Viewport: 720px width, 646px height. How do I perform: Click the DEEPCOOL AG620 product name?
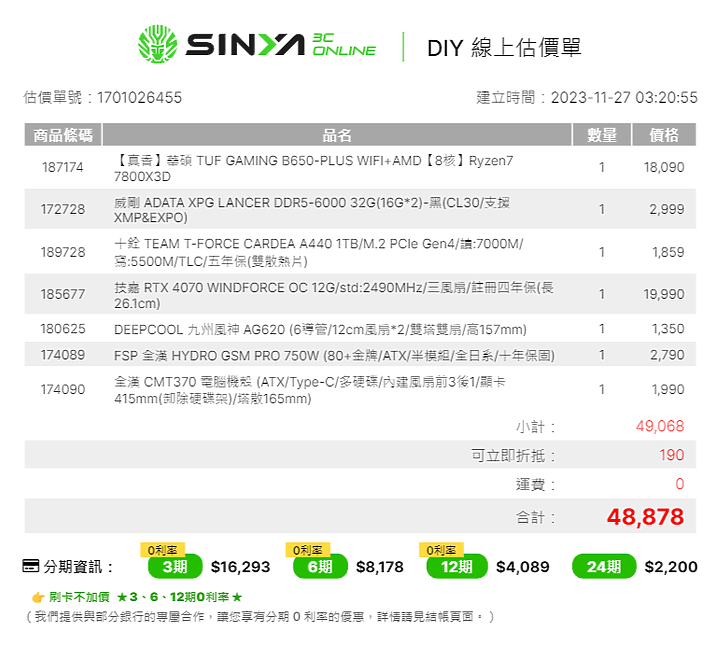320,330
